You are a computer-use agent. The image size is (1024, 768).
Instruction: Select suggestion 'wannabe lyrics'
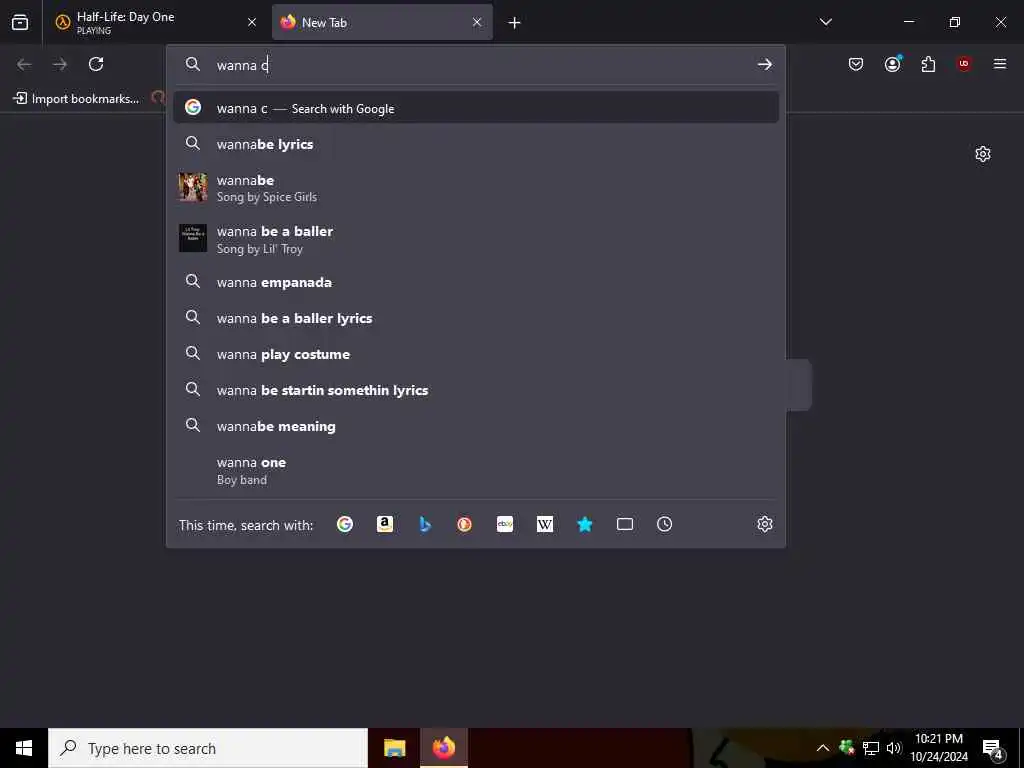tap(476, 144)
